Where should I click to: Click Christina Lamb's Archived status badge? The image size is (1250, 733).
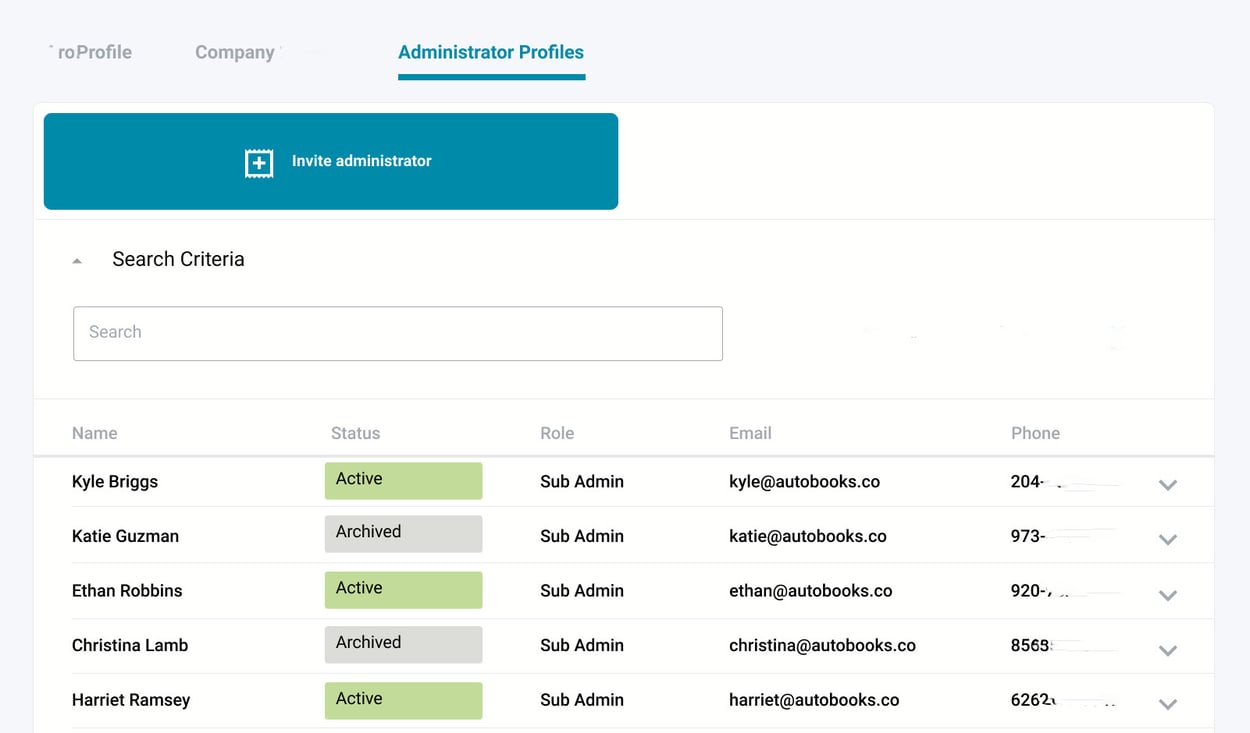click(x=403, y=644)
